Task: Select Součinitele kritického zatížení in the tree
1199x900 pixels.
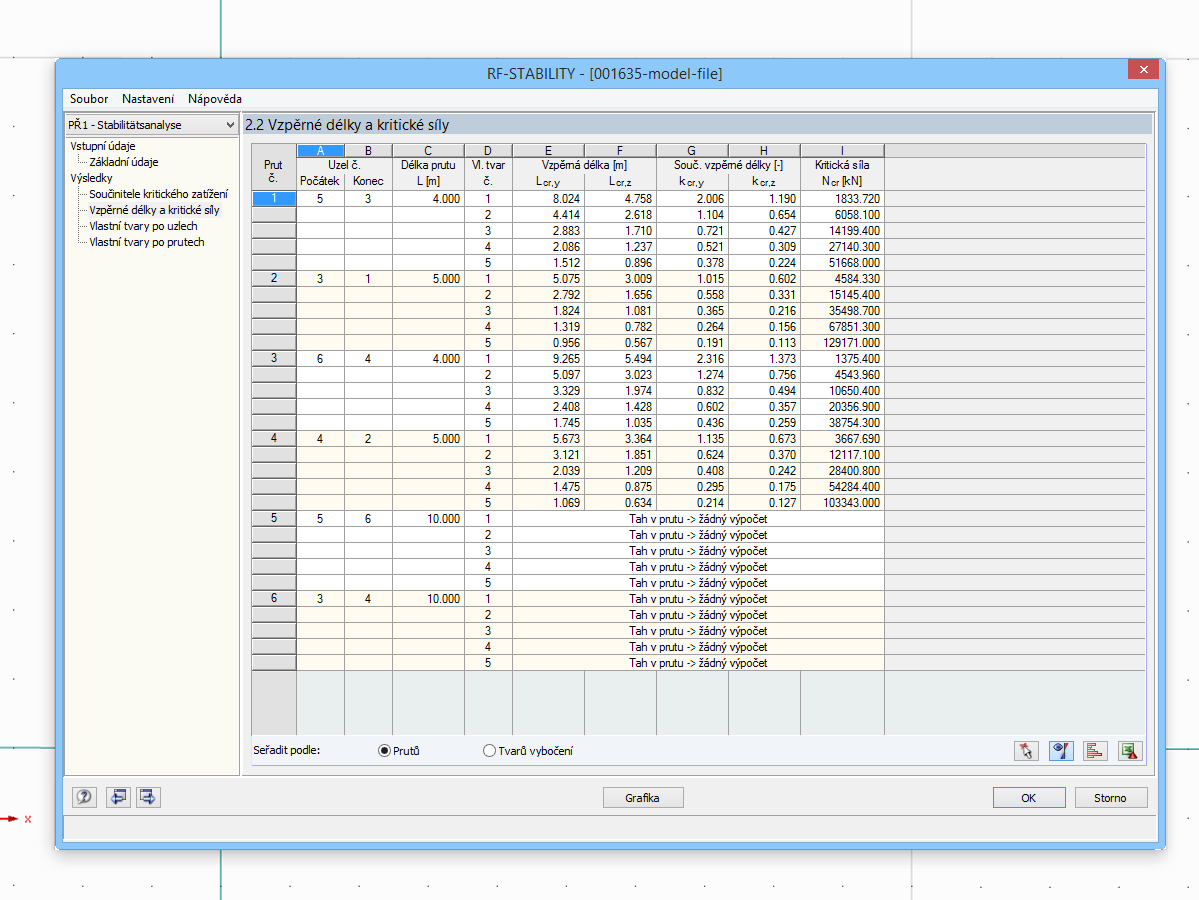Action: (158, 194)
